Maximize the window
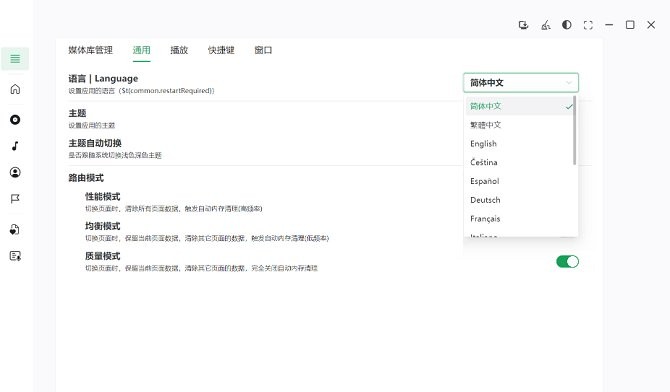 (x=630, y=25)
